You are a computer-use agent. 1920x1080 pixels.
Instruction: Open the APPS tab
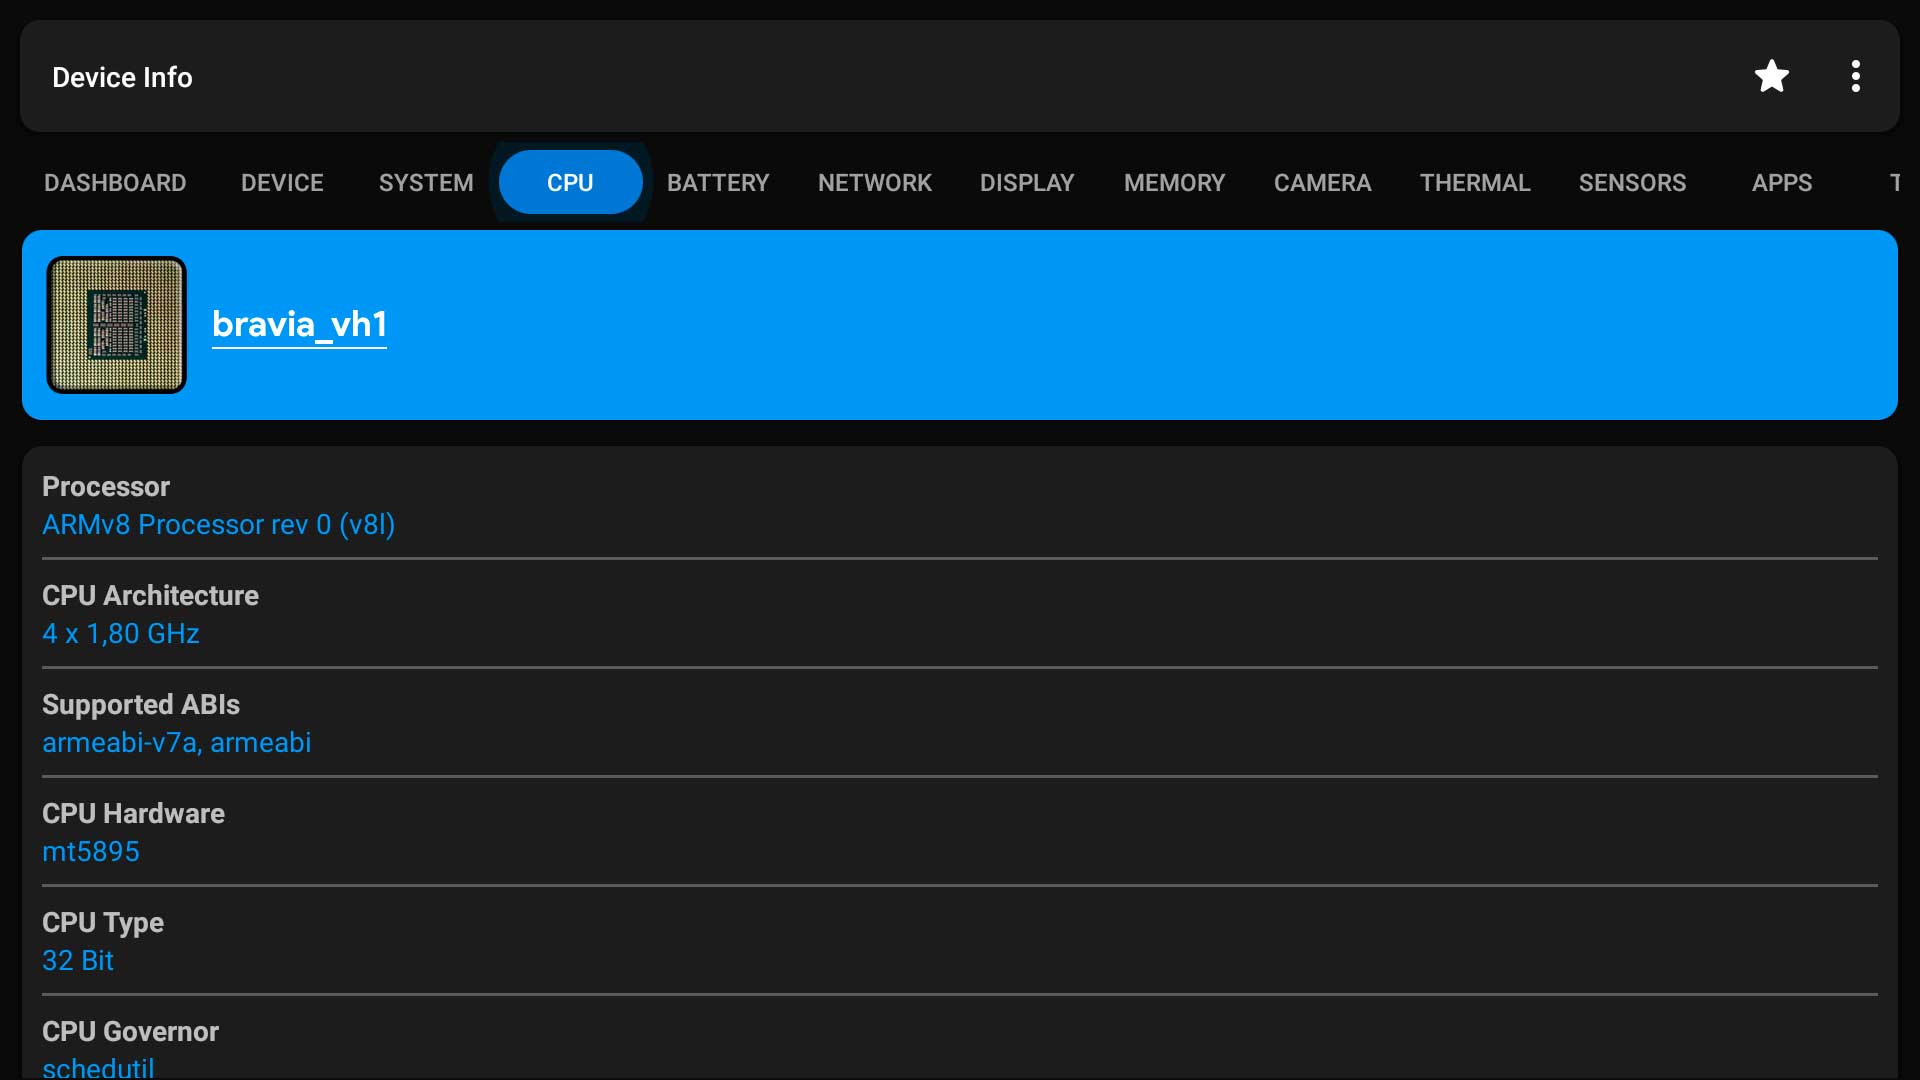(x=1783, y=182)
